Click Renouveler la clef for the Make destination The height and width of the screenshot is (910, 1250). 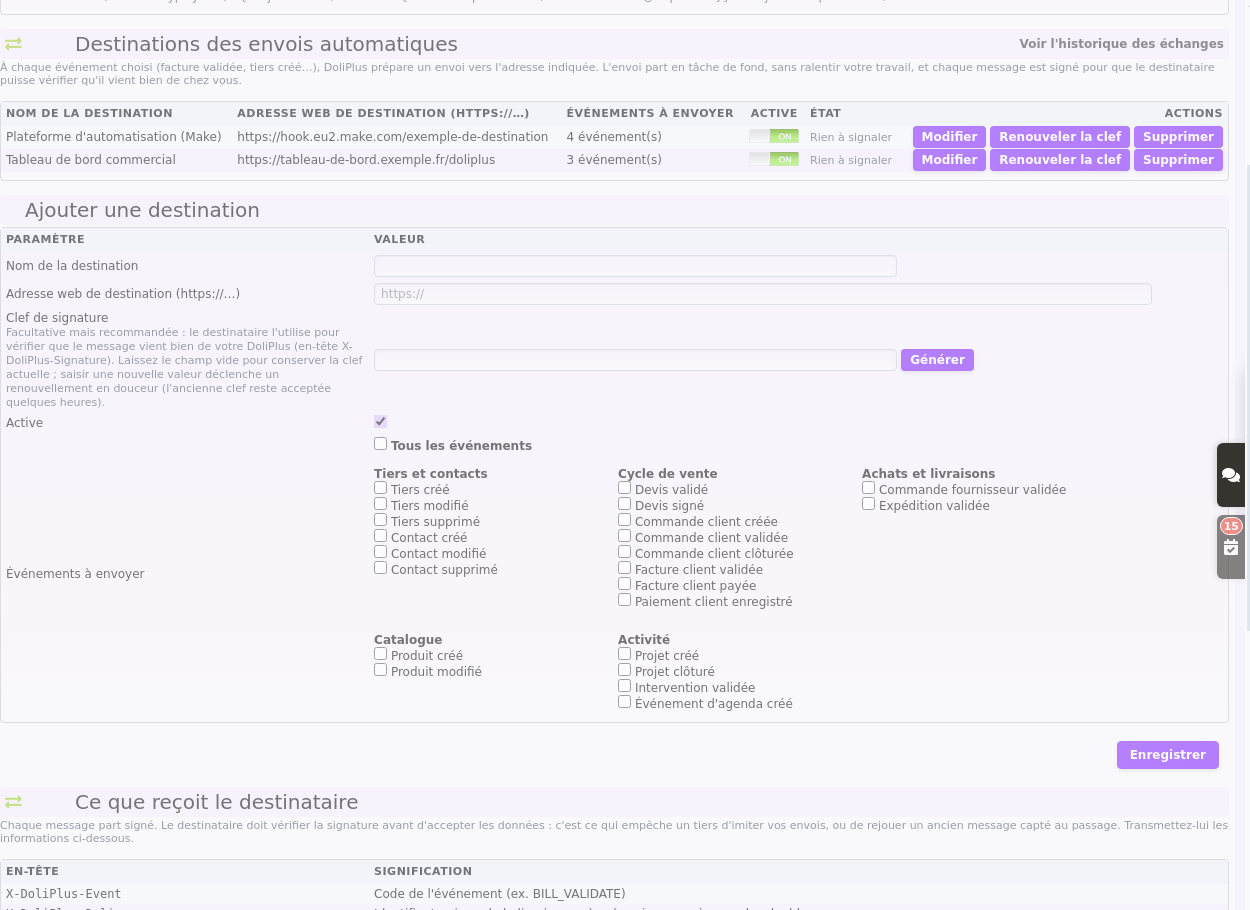[x=1060, y=137]
